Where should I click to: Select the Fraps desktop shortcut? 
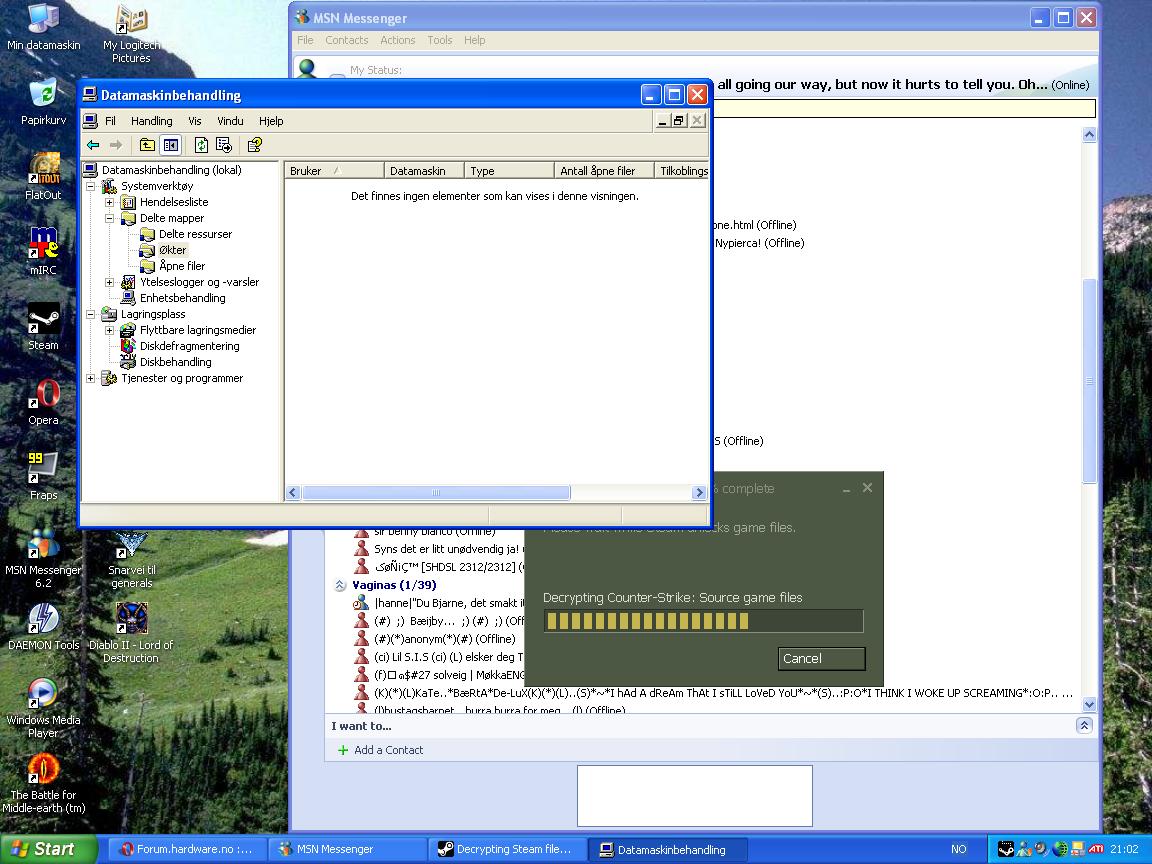[43, 477]
